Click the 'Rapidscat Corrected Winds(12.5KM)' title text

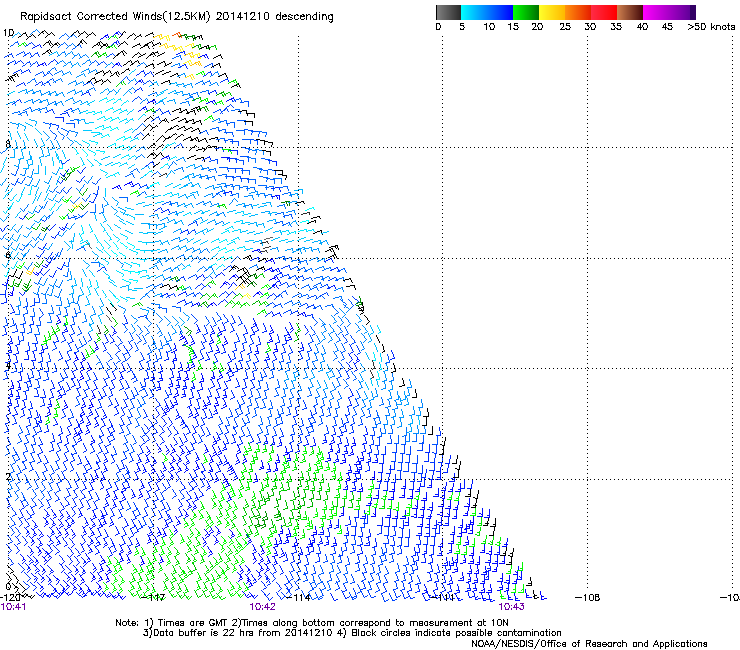click(114, 17)
